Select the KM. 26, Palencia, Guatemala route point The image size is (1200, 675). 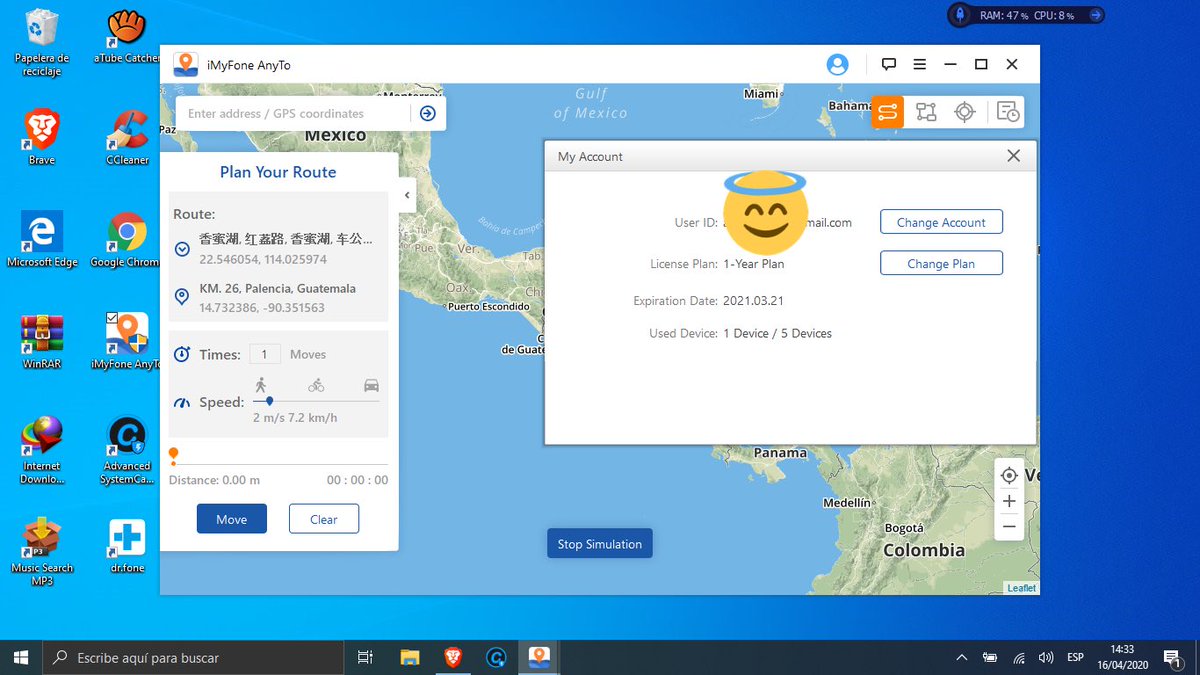point(278,297)
